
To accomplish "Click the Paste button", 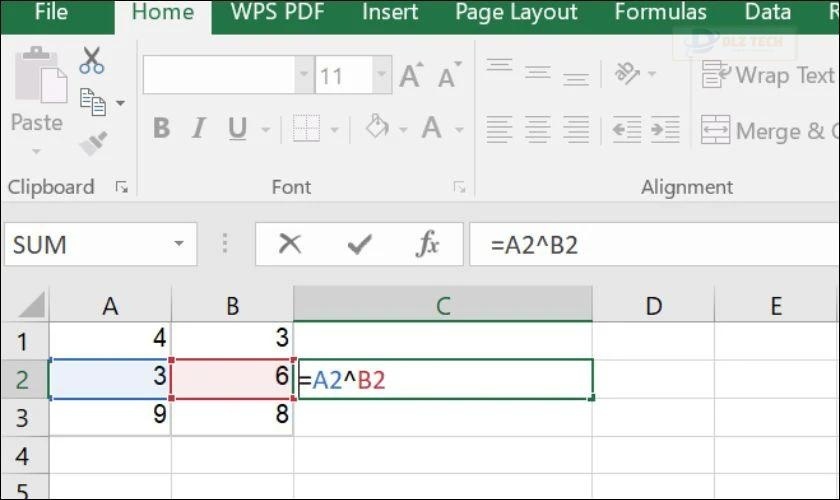I will tap(36, 95).
